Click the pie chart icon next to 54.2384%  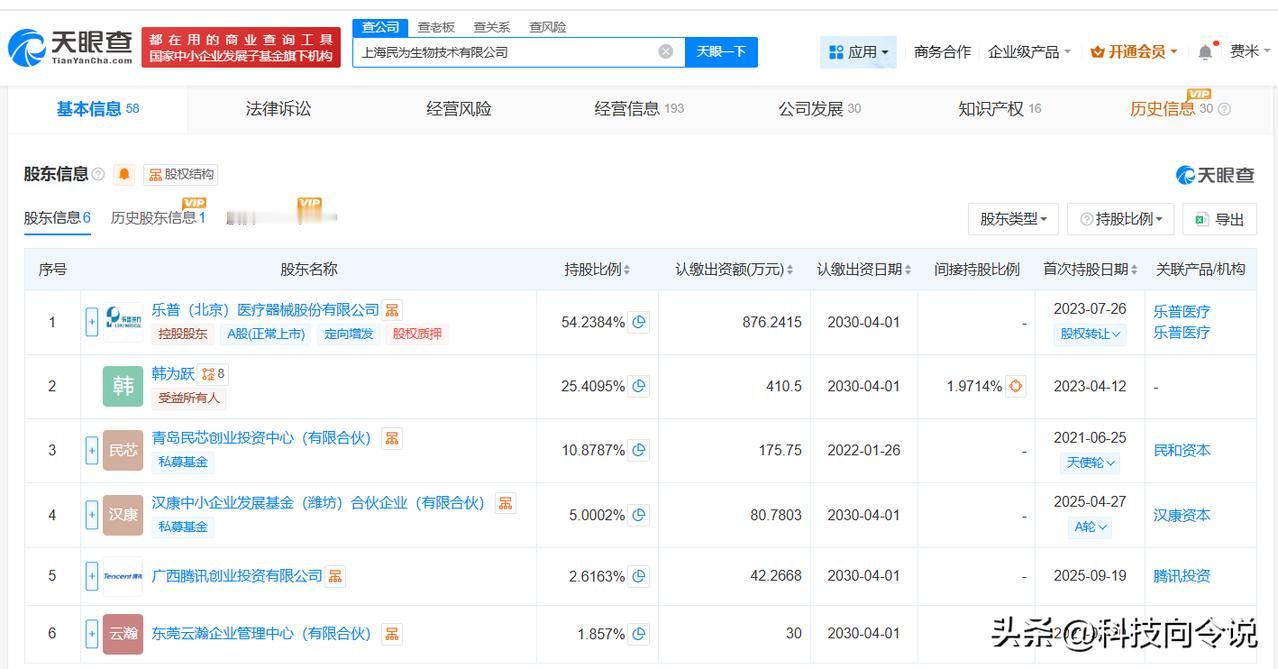click(639, 322)
